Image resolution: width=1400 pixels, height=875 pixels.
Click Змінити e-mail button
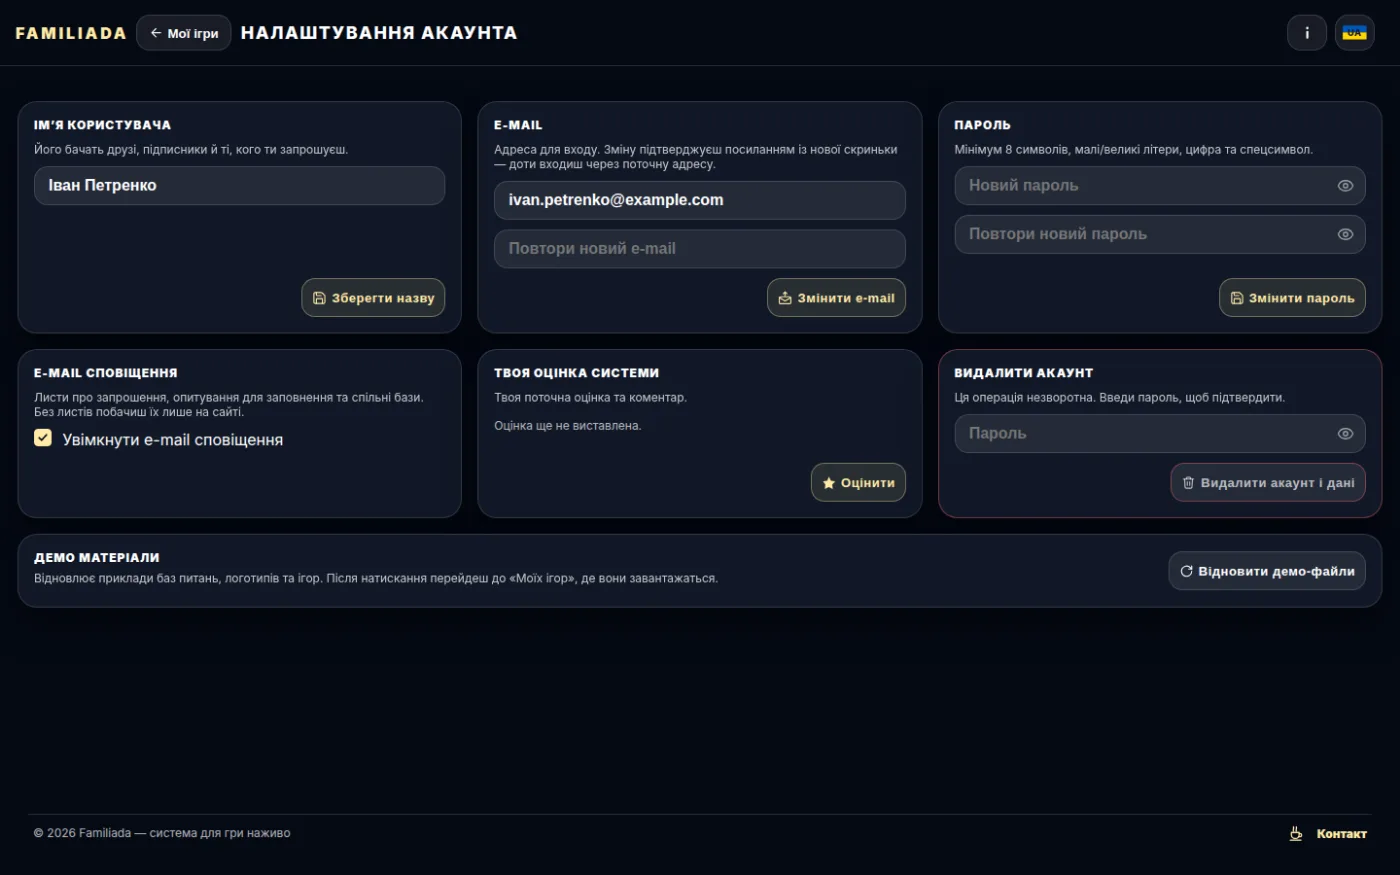(836, 298)
